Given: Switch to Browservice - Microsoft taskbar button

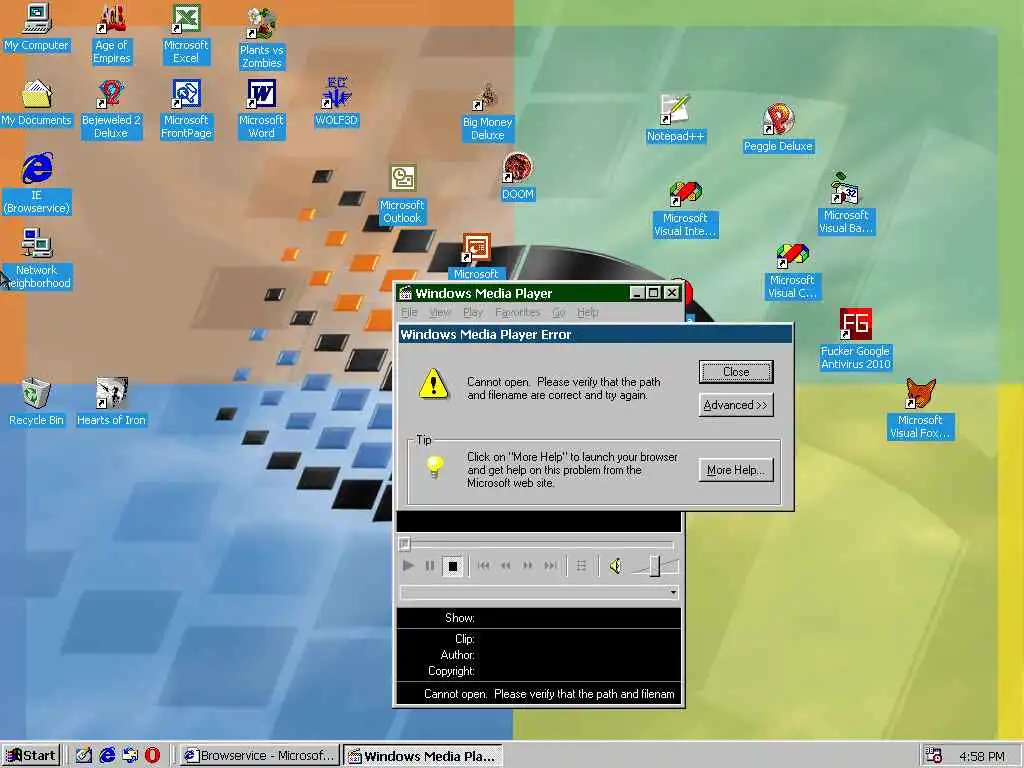Looking at the screenshot, I should 260,756.
